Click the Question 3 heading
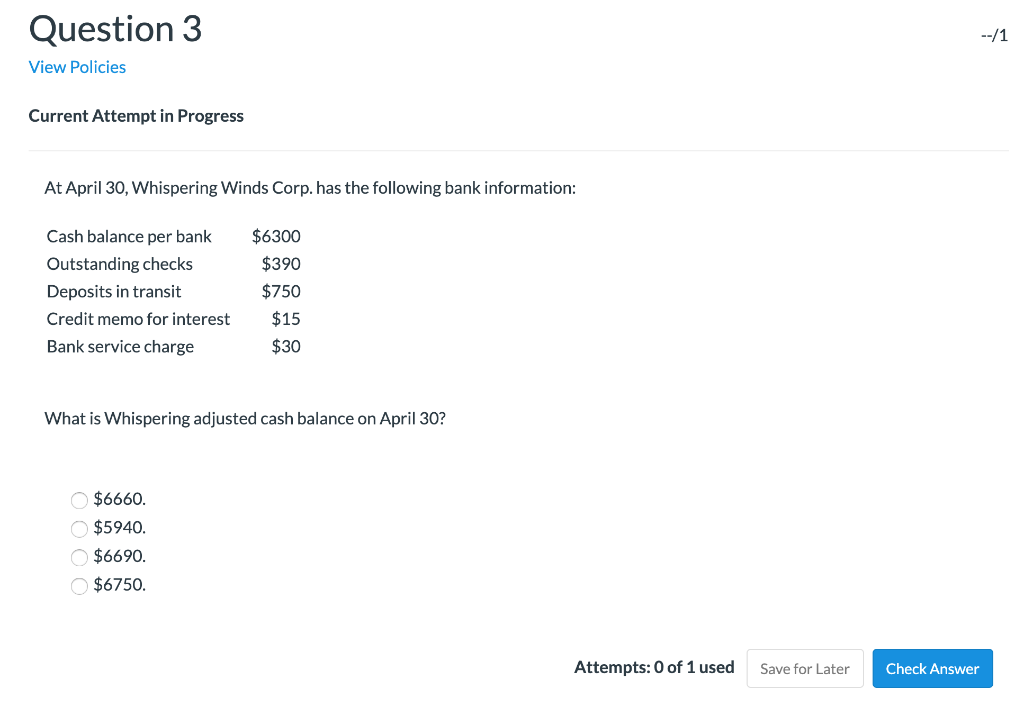 point(114,29)
